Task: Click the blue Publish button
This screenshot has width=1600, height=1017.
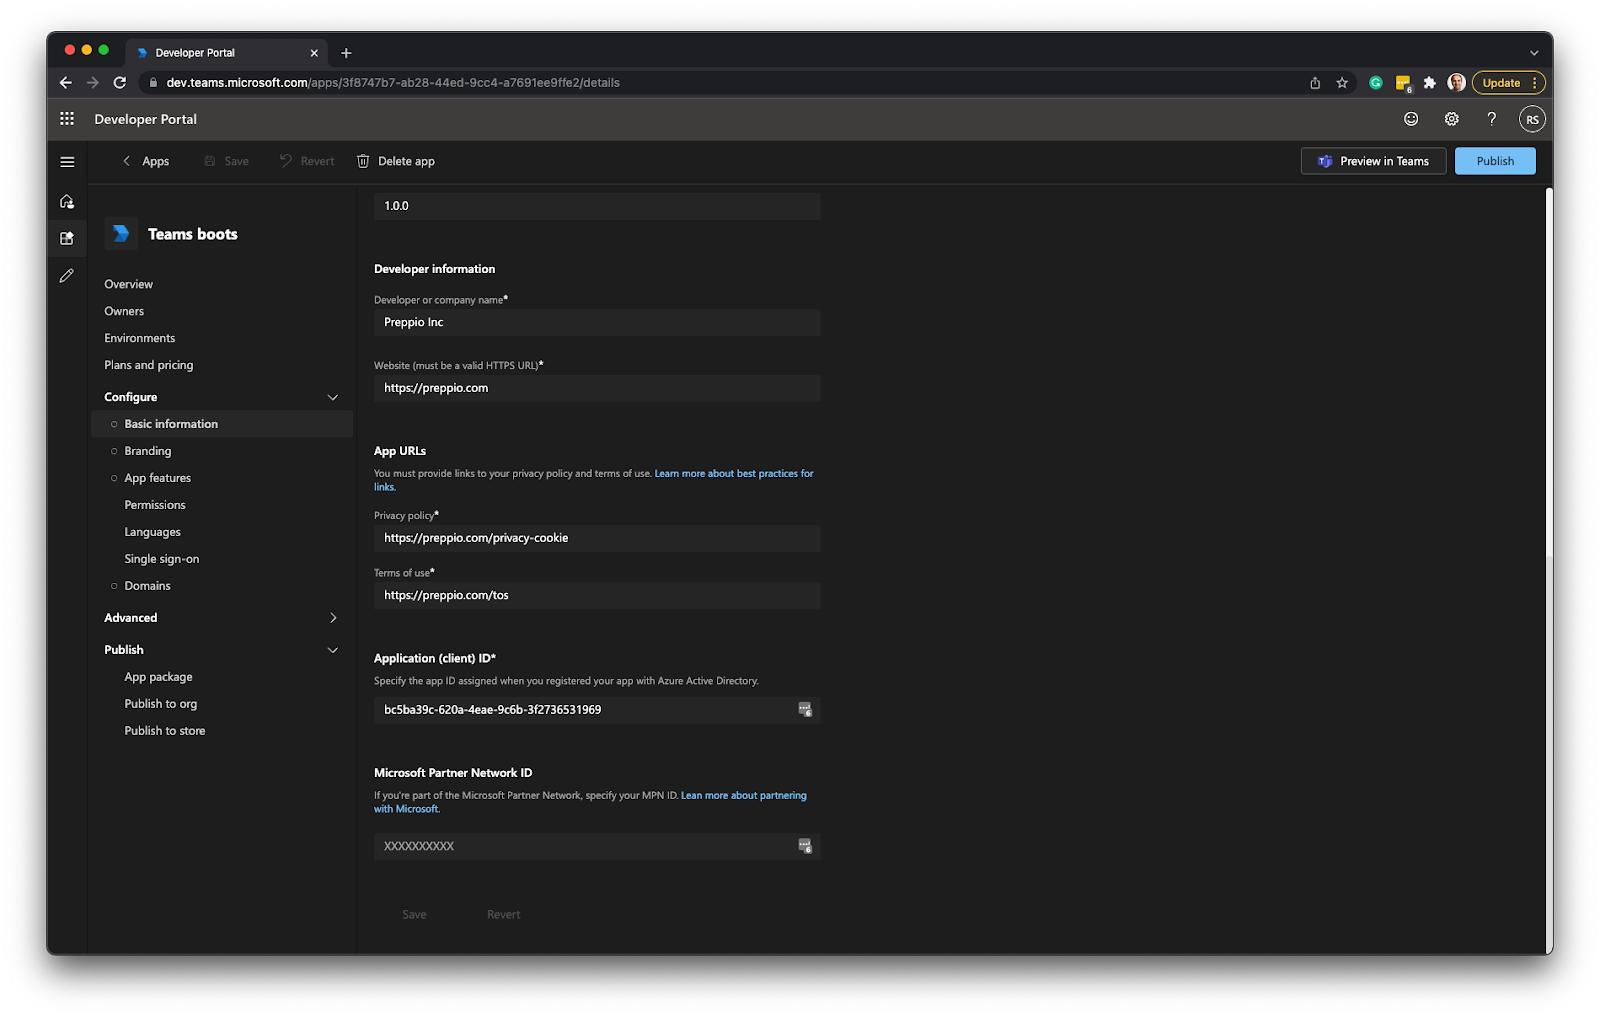Action: point(1494,161)
